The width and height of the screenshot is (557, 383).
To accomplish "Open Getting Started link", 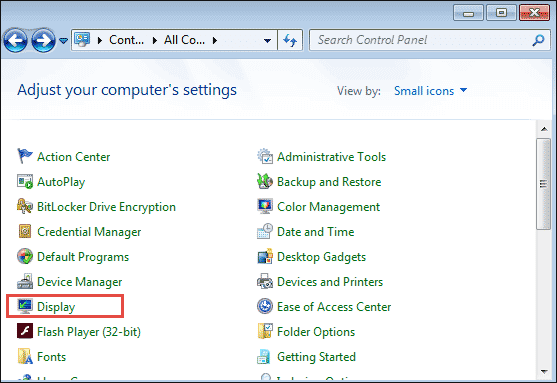I will (317, 357).
